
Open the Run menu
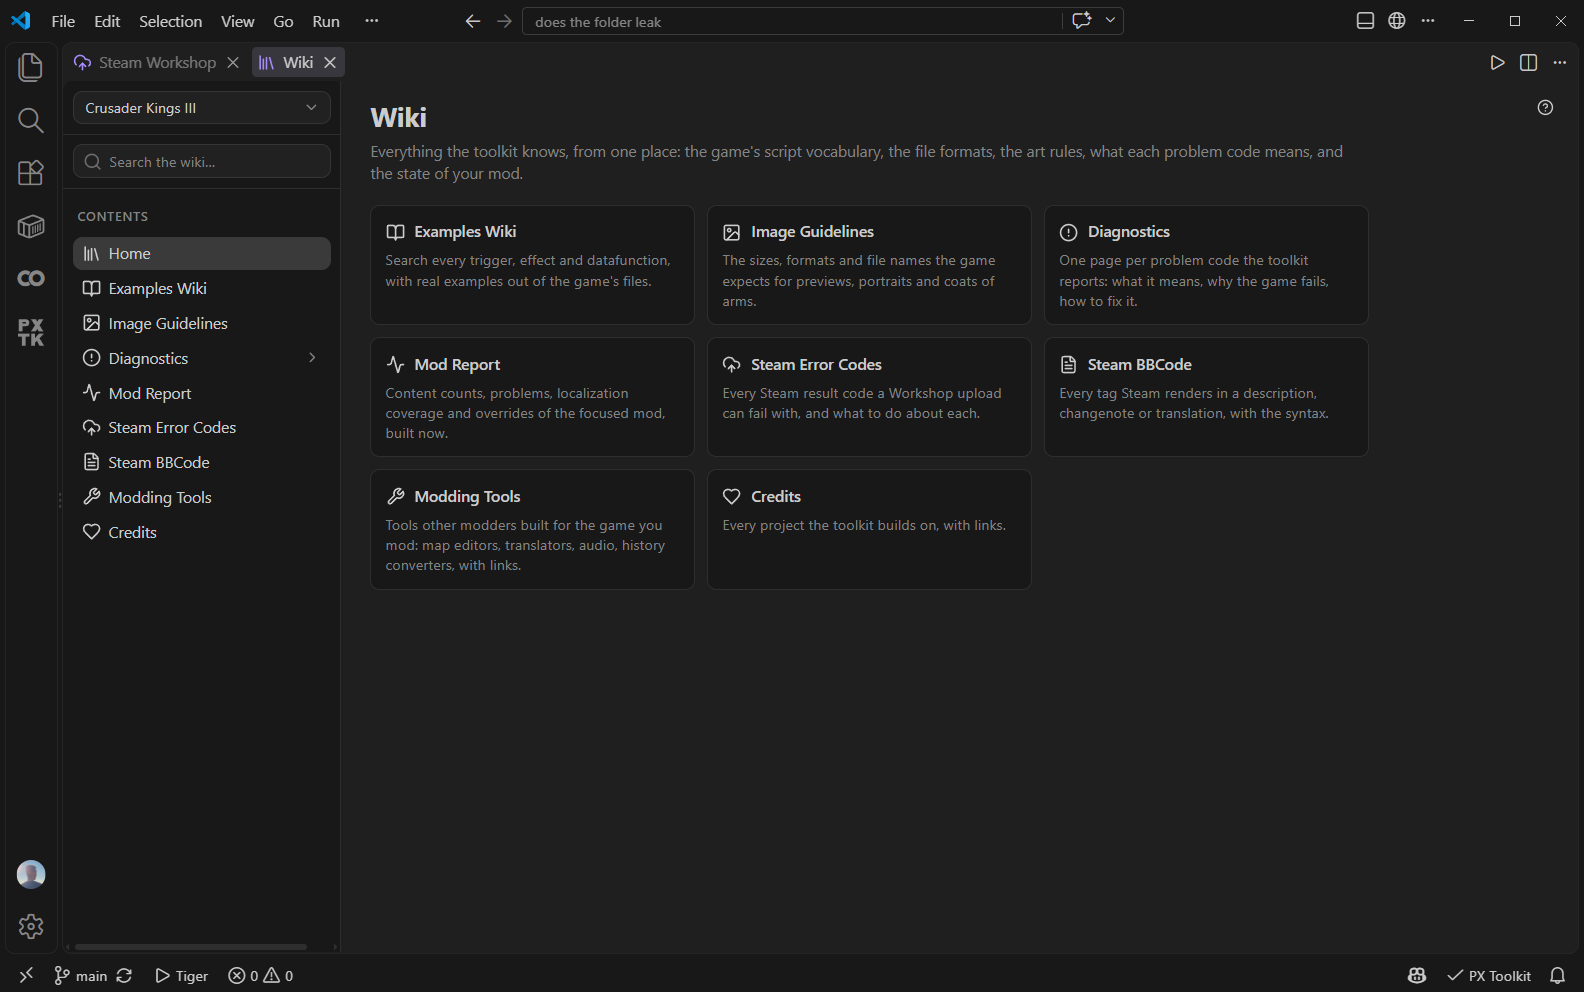326,21
